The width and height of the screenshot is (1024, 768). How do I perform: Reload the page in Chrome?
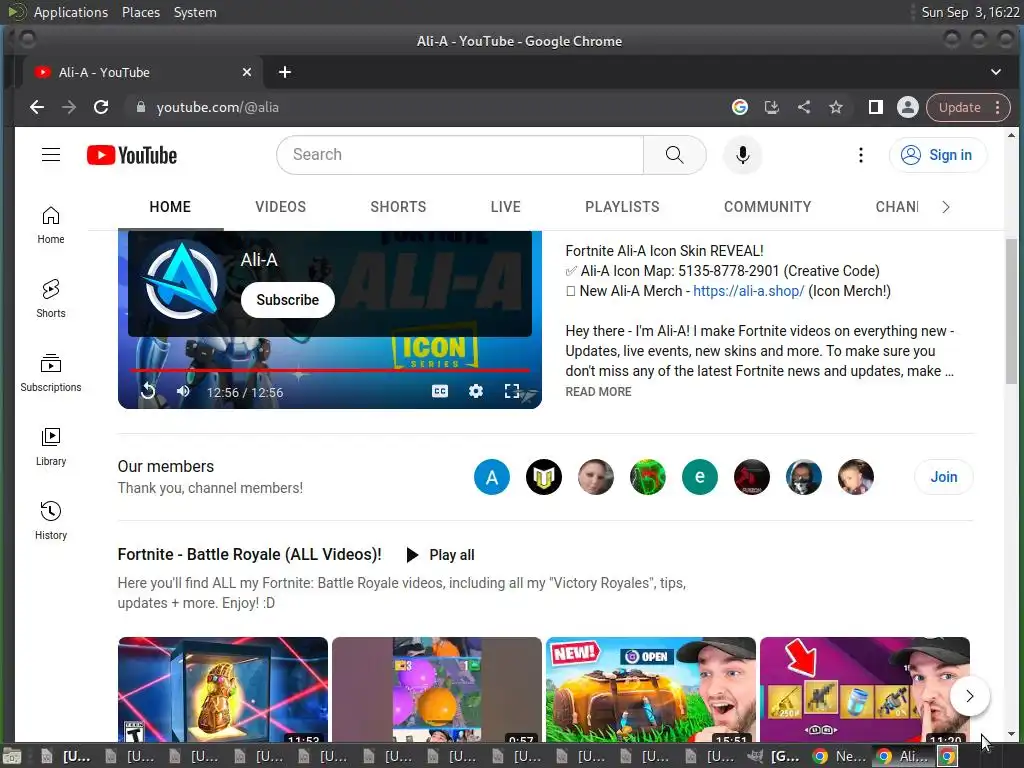click(101, 107)
